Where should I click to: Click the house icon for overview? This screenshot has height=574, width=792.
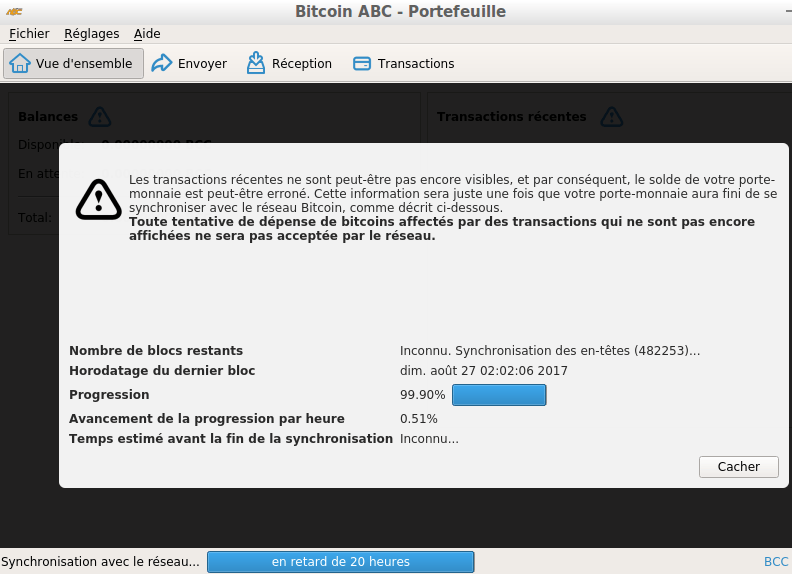coord(20,63)
